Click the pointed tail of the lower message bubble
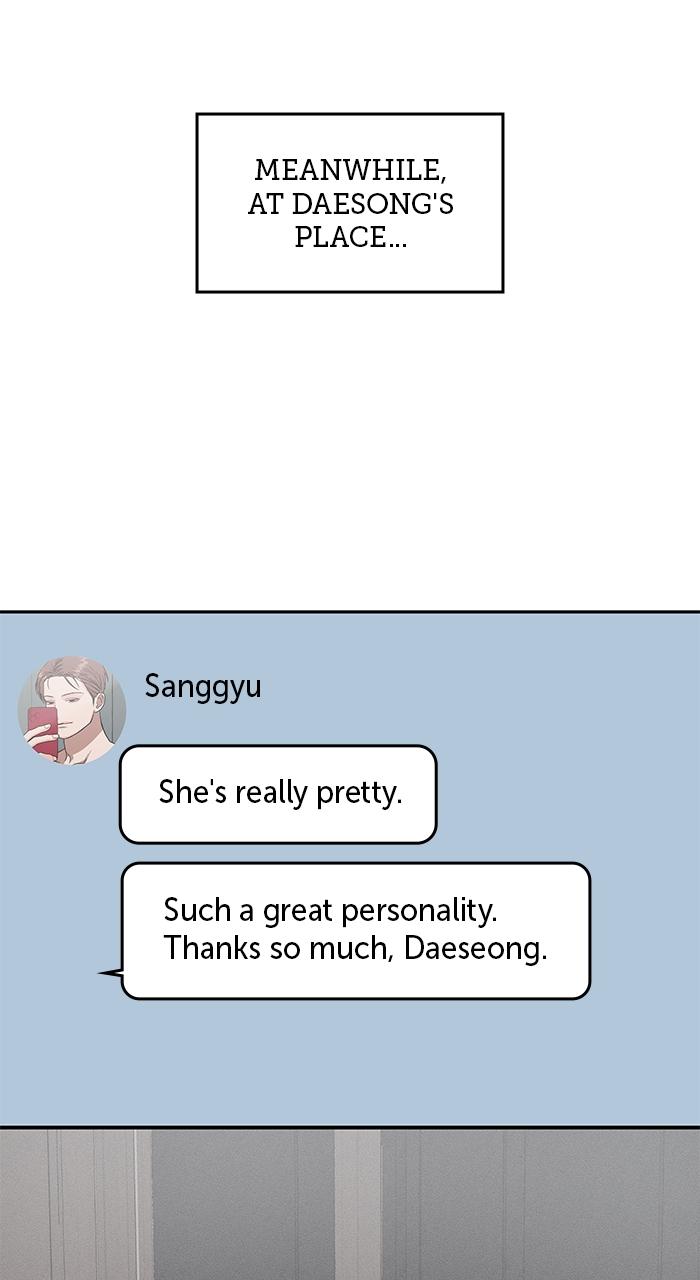 tap(110, 972)
